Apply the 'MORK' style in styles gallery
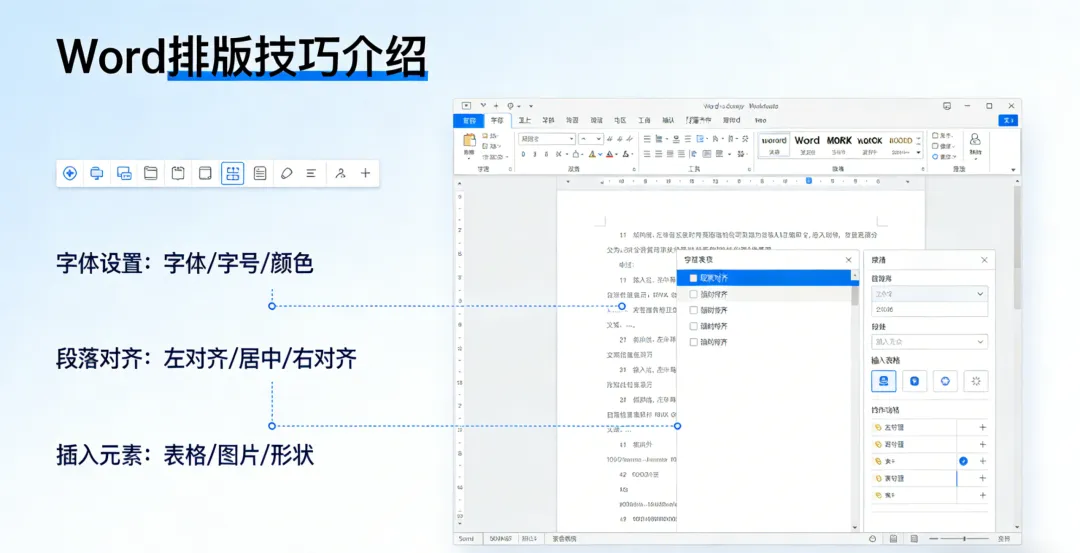Screen dimensions: 1080x553 point(838,145)
